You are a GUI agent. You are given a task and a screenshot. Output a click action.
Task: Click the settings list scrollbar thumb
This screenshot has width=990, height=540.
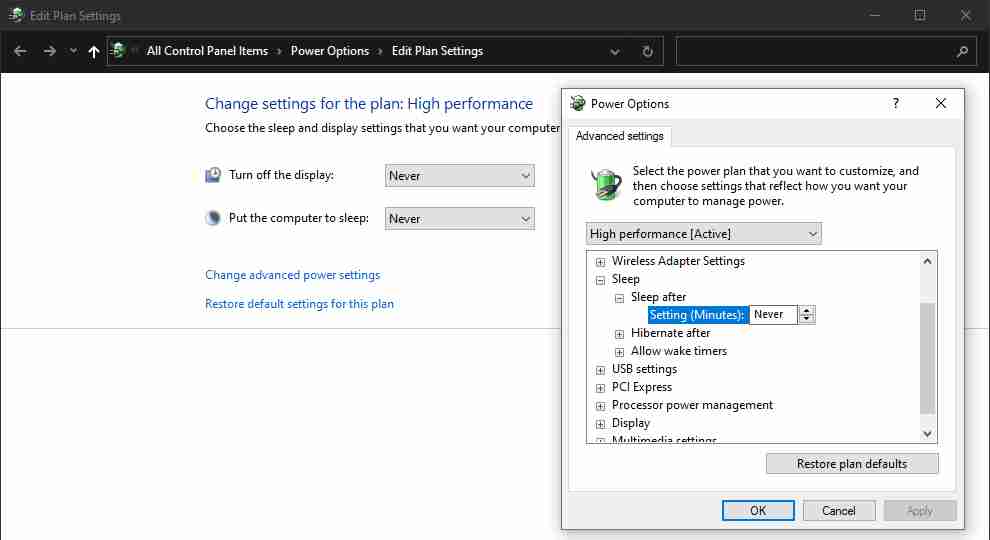[x=927, y=357]
